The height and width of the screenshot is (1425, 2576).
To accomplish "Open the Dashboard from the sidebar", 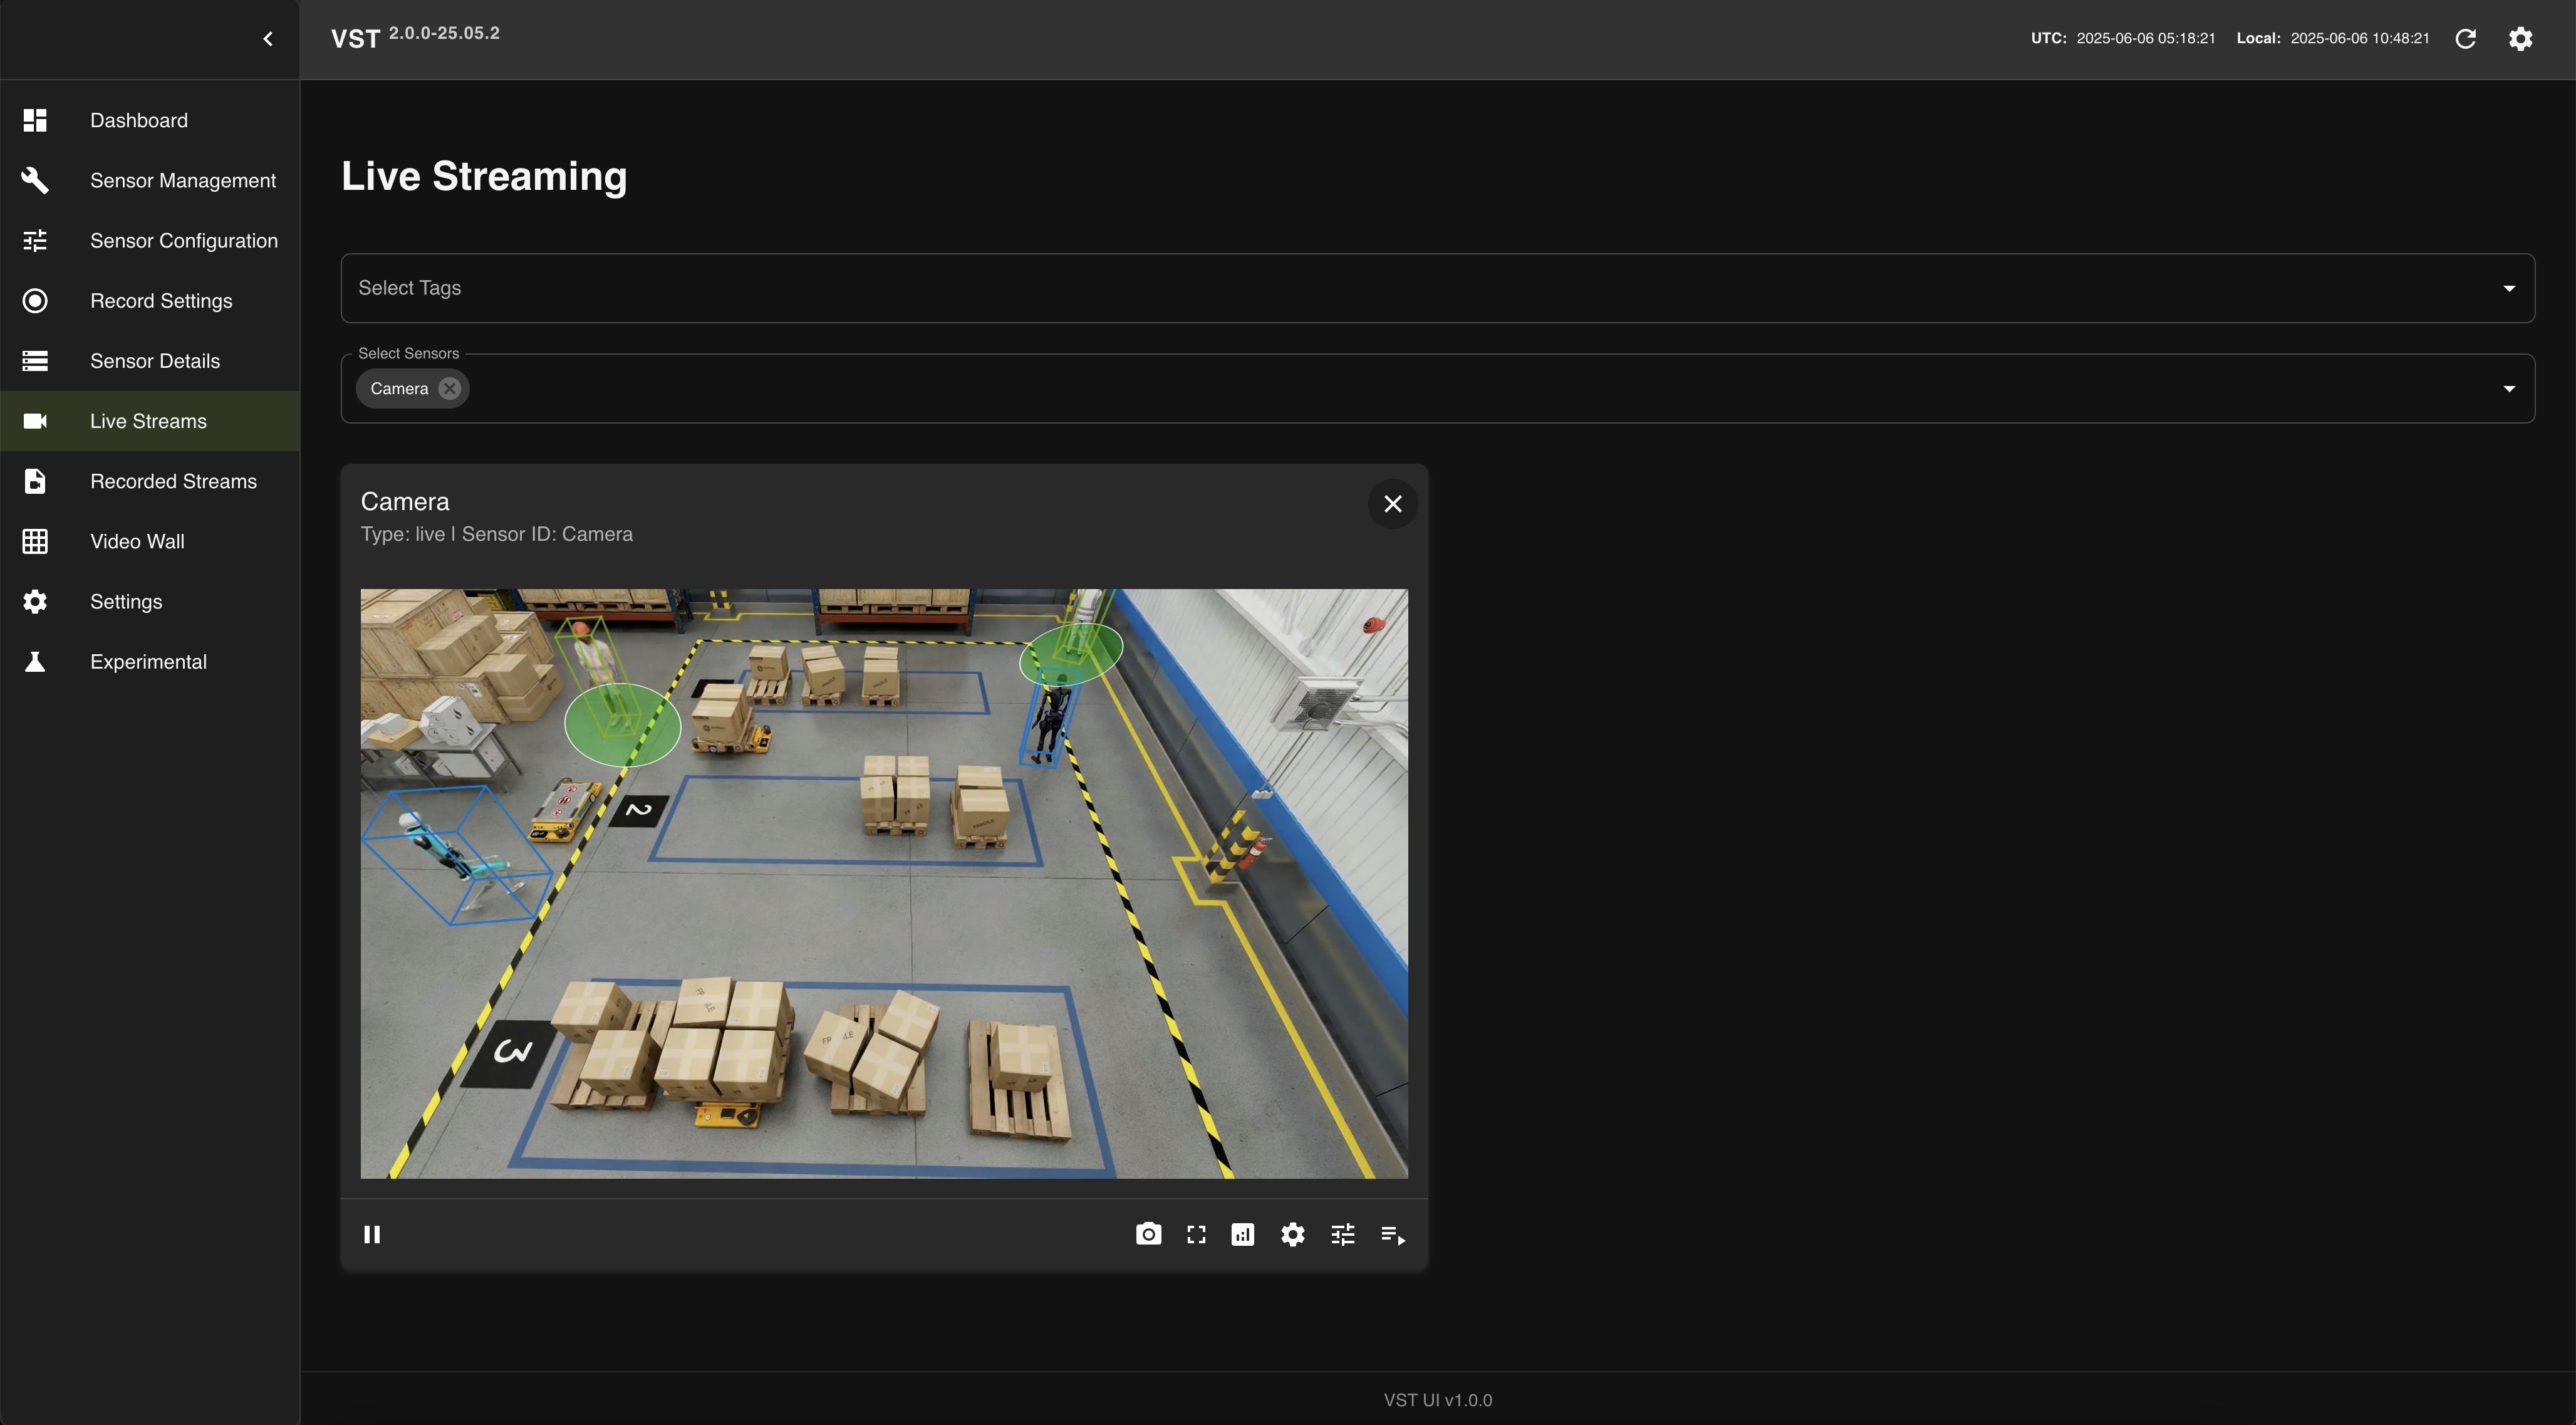I will click(138, 120).
